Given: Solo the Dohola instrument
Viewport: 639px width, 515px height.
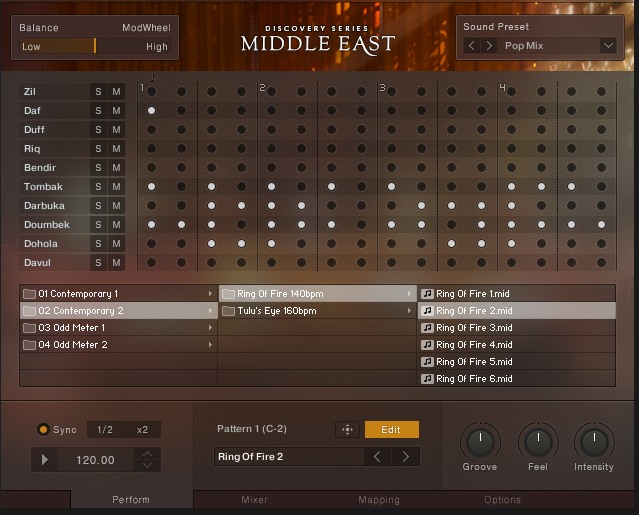Looking at the screenshot, I should tap(98, 244).
